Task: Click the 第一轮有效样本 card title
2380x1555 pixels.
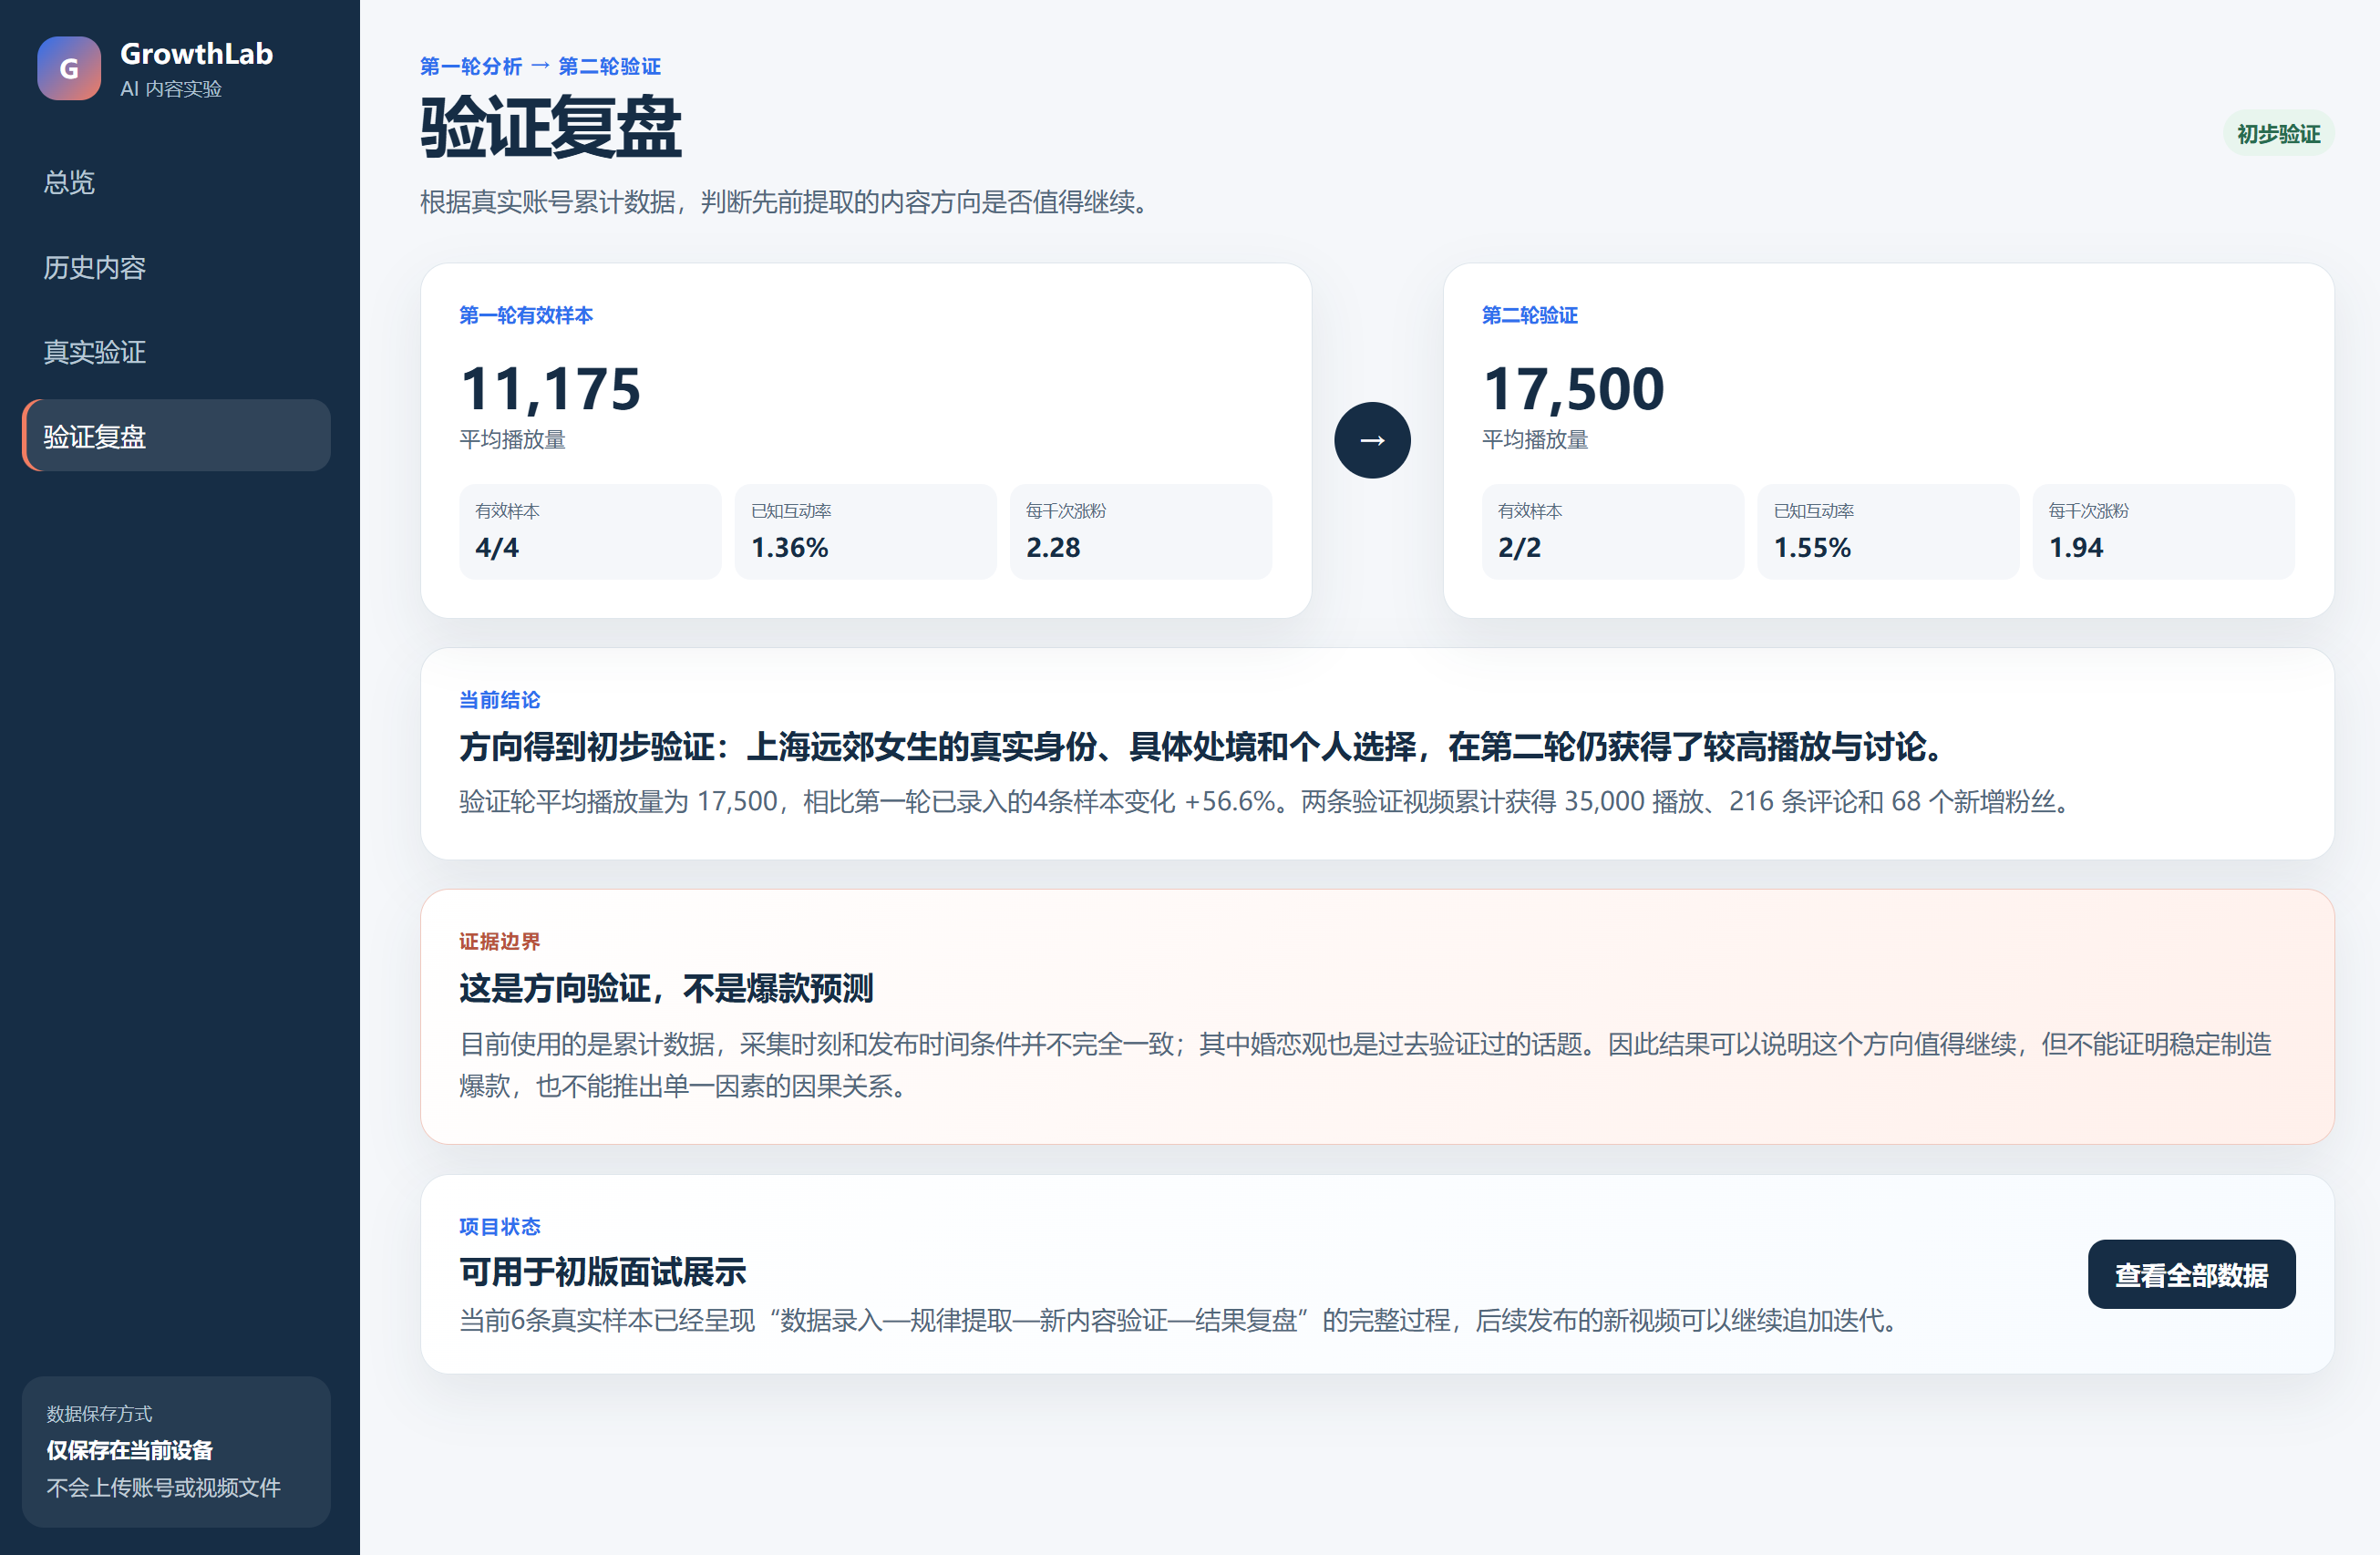Action: click(526, 315)
